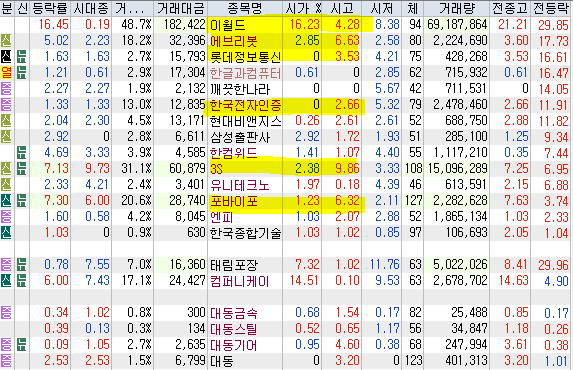The height and width of the screenshot is (370, 573).
Task: Click the 증 icon in the 엔피 row
Action: pyautogui.click(x=6, y=217)
